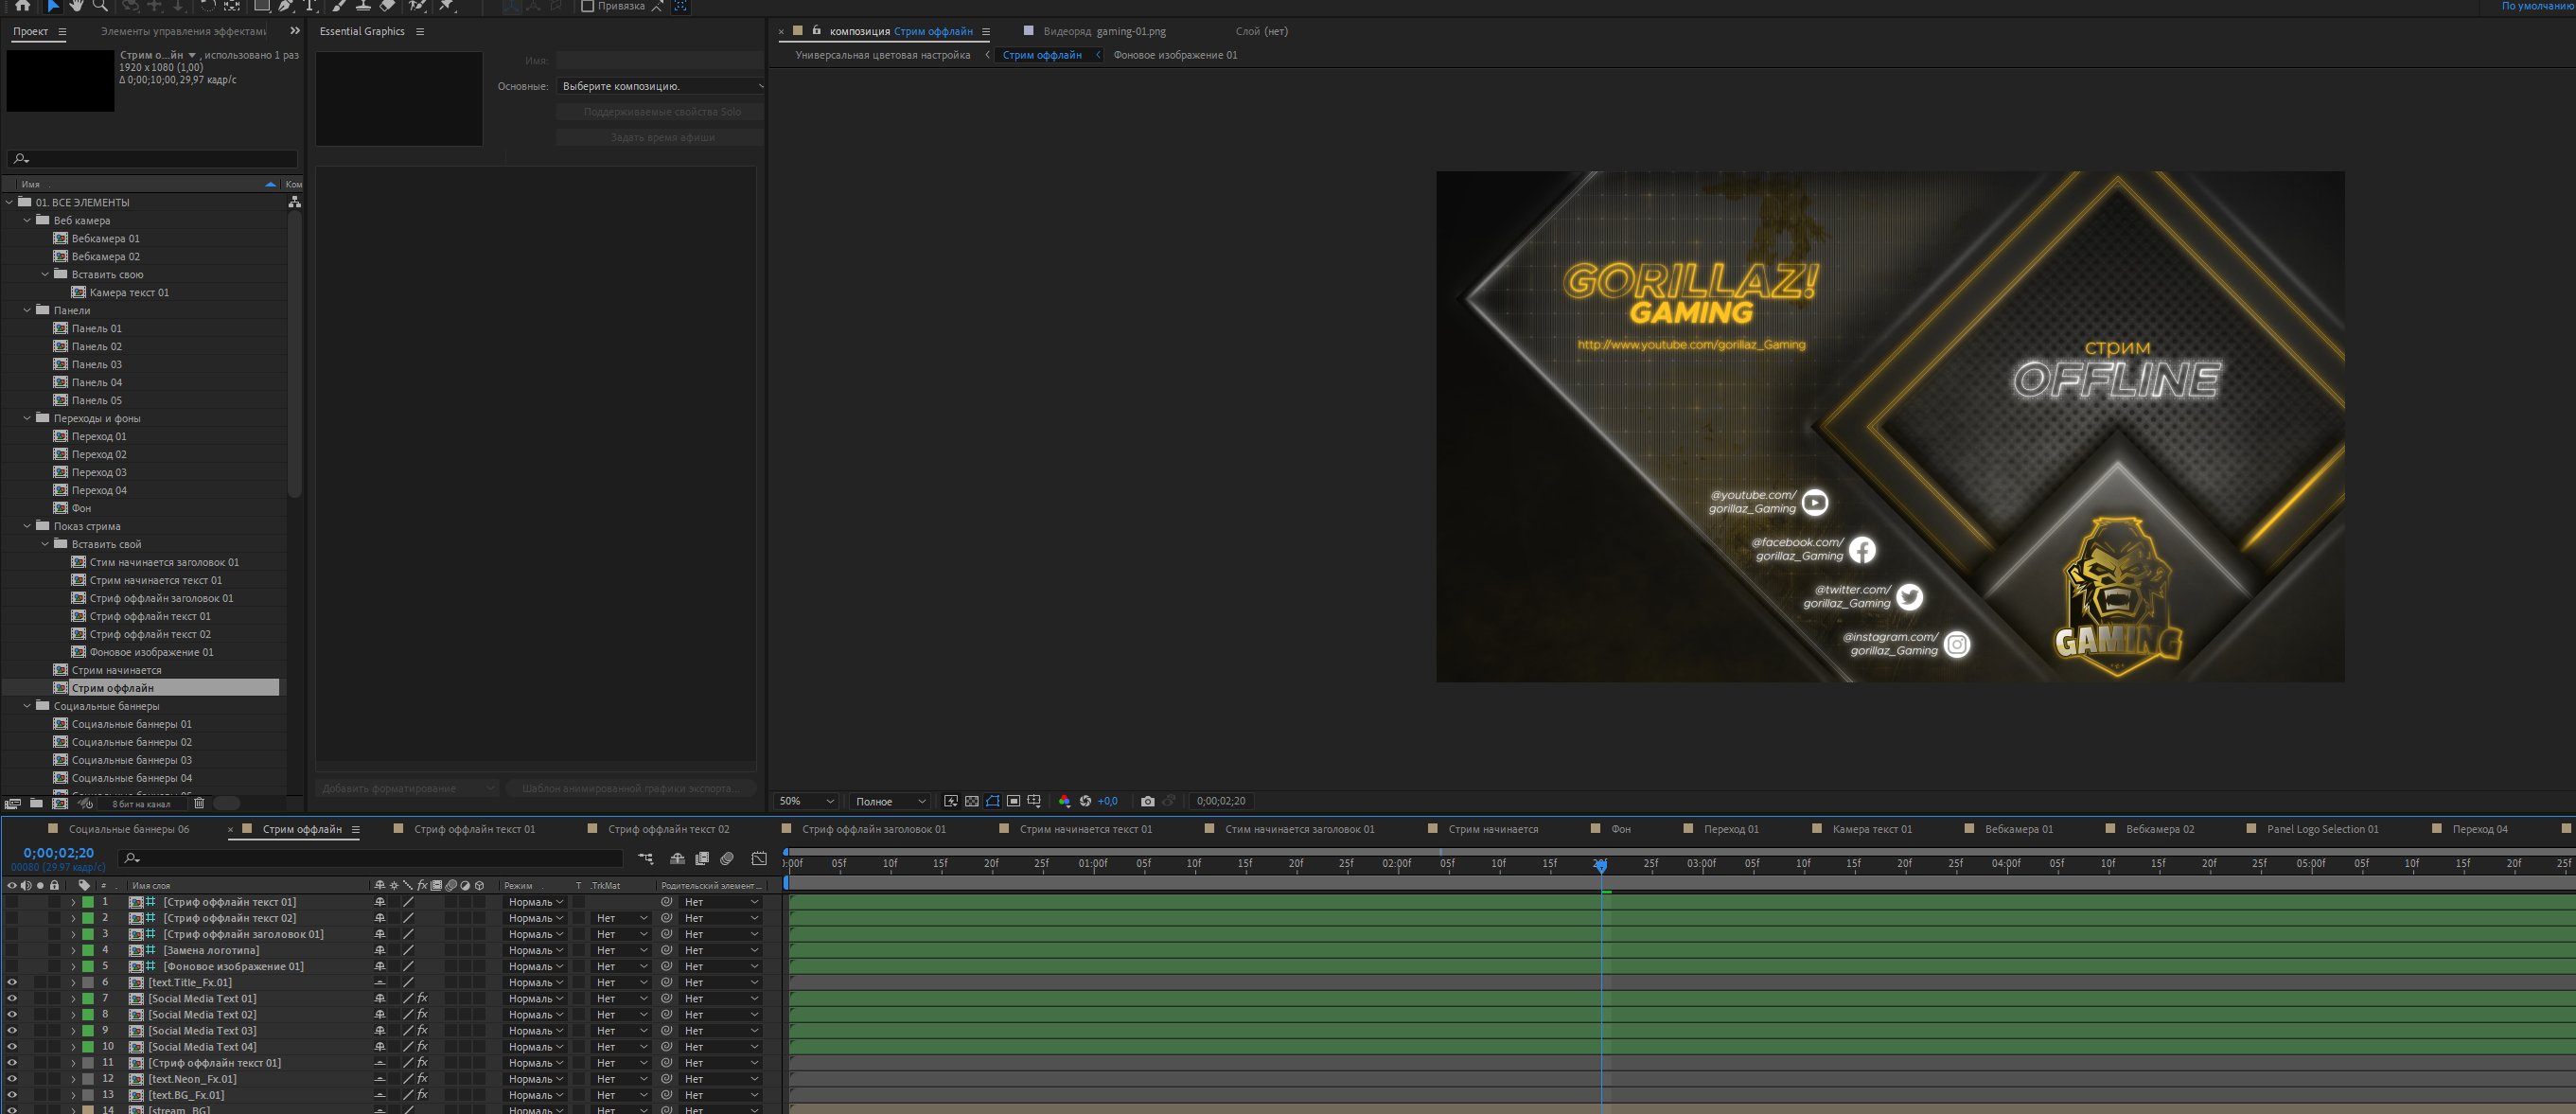Click the 8 бит на канал button

pos(141,803)
